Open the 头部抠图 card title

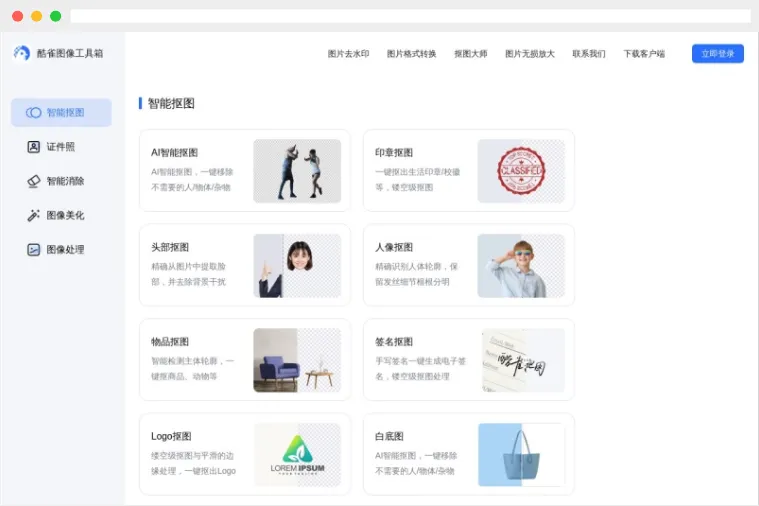click(170, 247)
